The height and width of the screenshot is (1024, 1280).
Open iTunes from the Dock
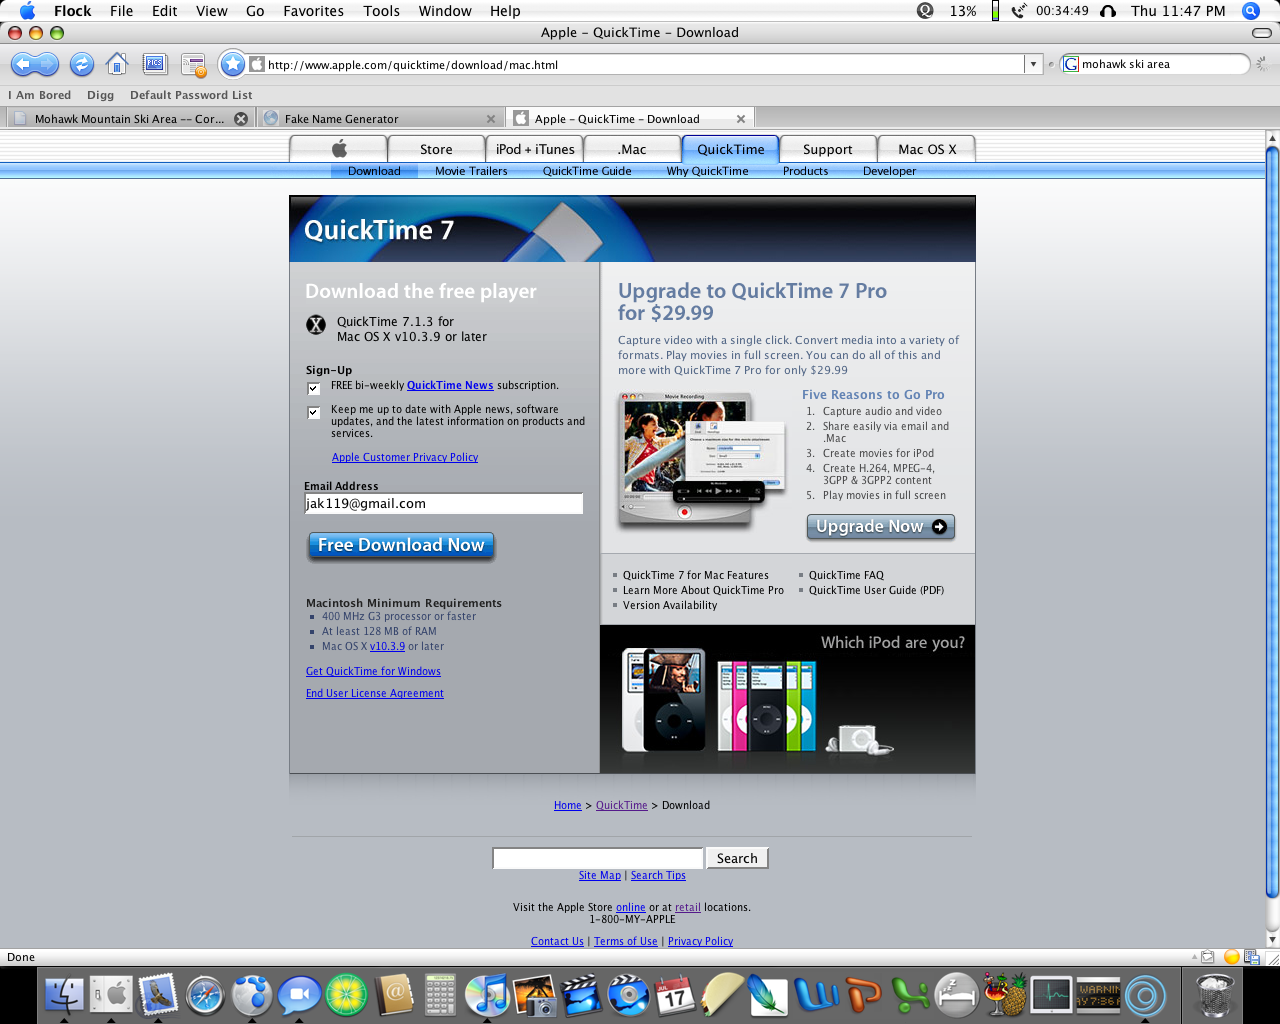(488, 995)
